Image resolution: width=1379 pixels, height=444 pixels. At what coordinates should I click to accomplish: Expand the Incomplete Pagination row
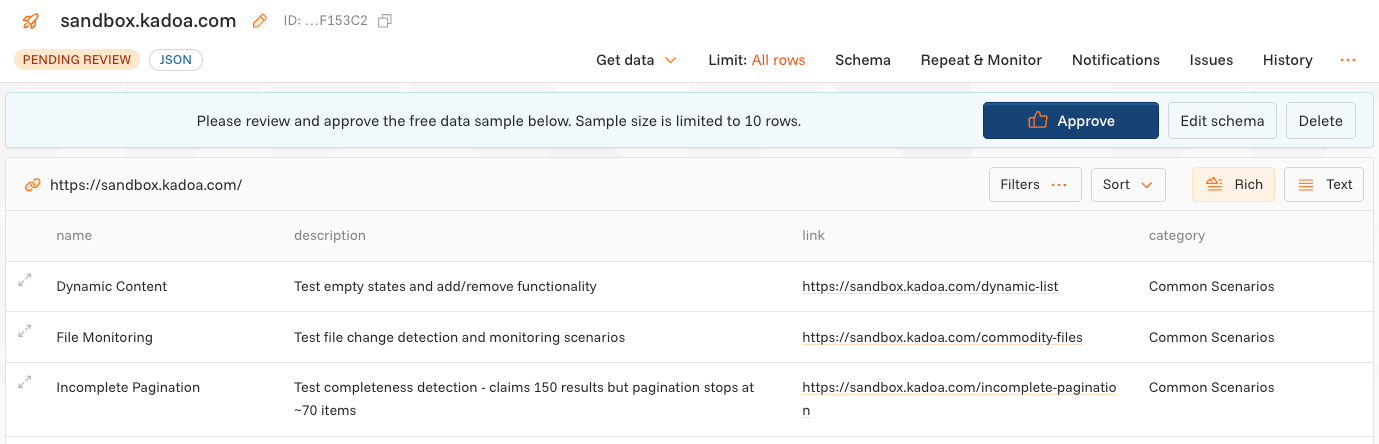(25, 381)
